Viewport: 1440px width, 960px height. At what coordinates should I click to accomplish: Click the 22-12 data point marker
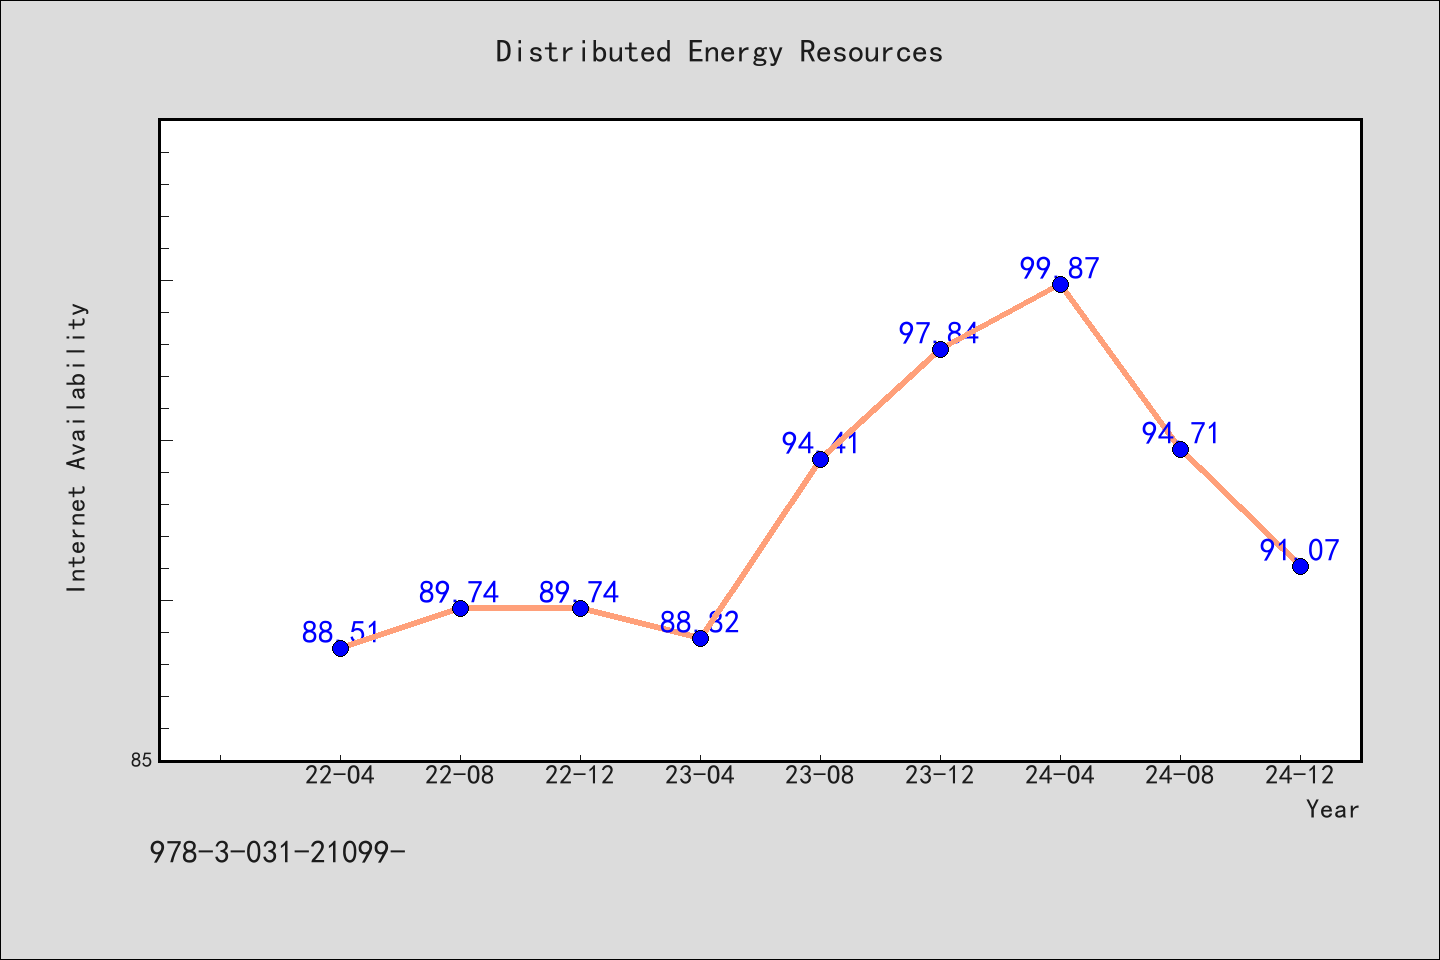pyautogui.click(x=580, y=608)
